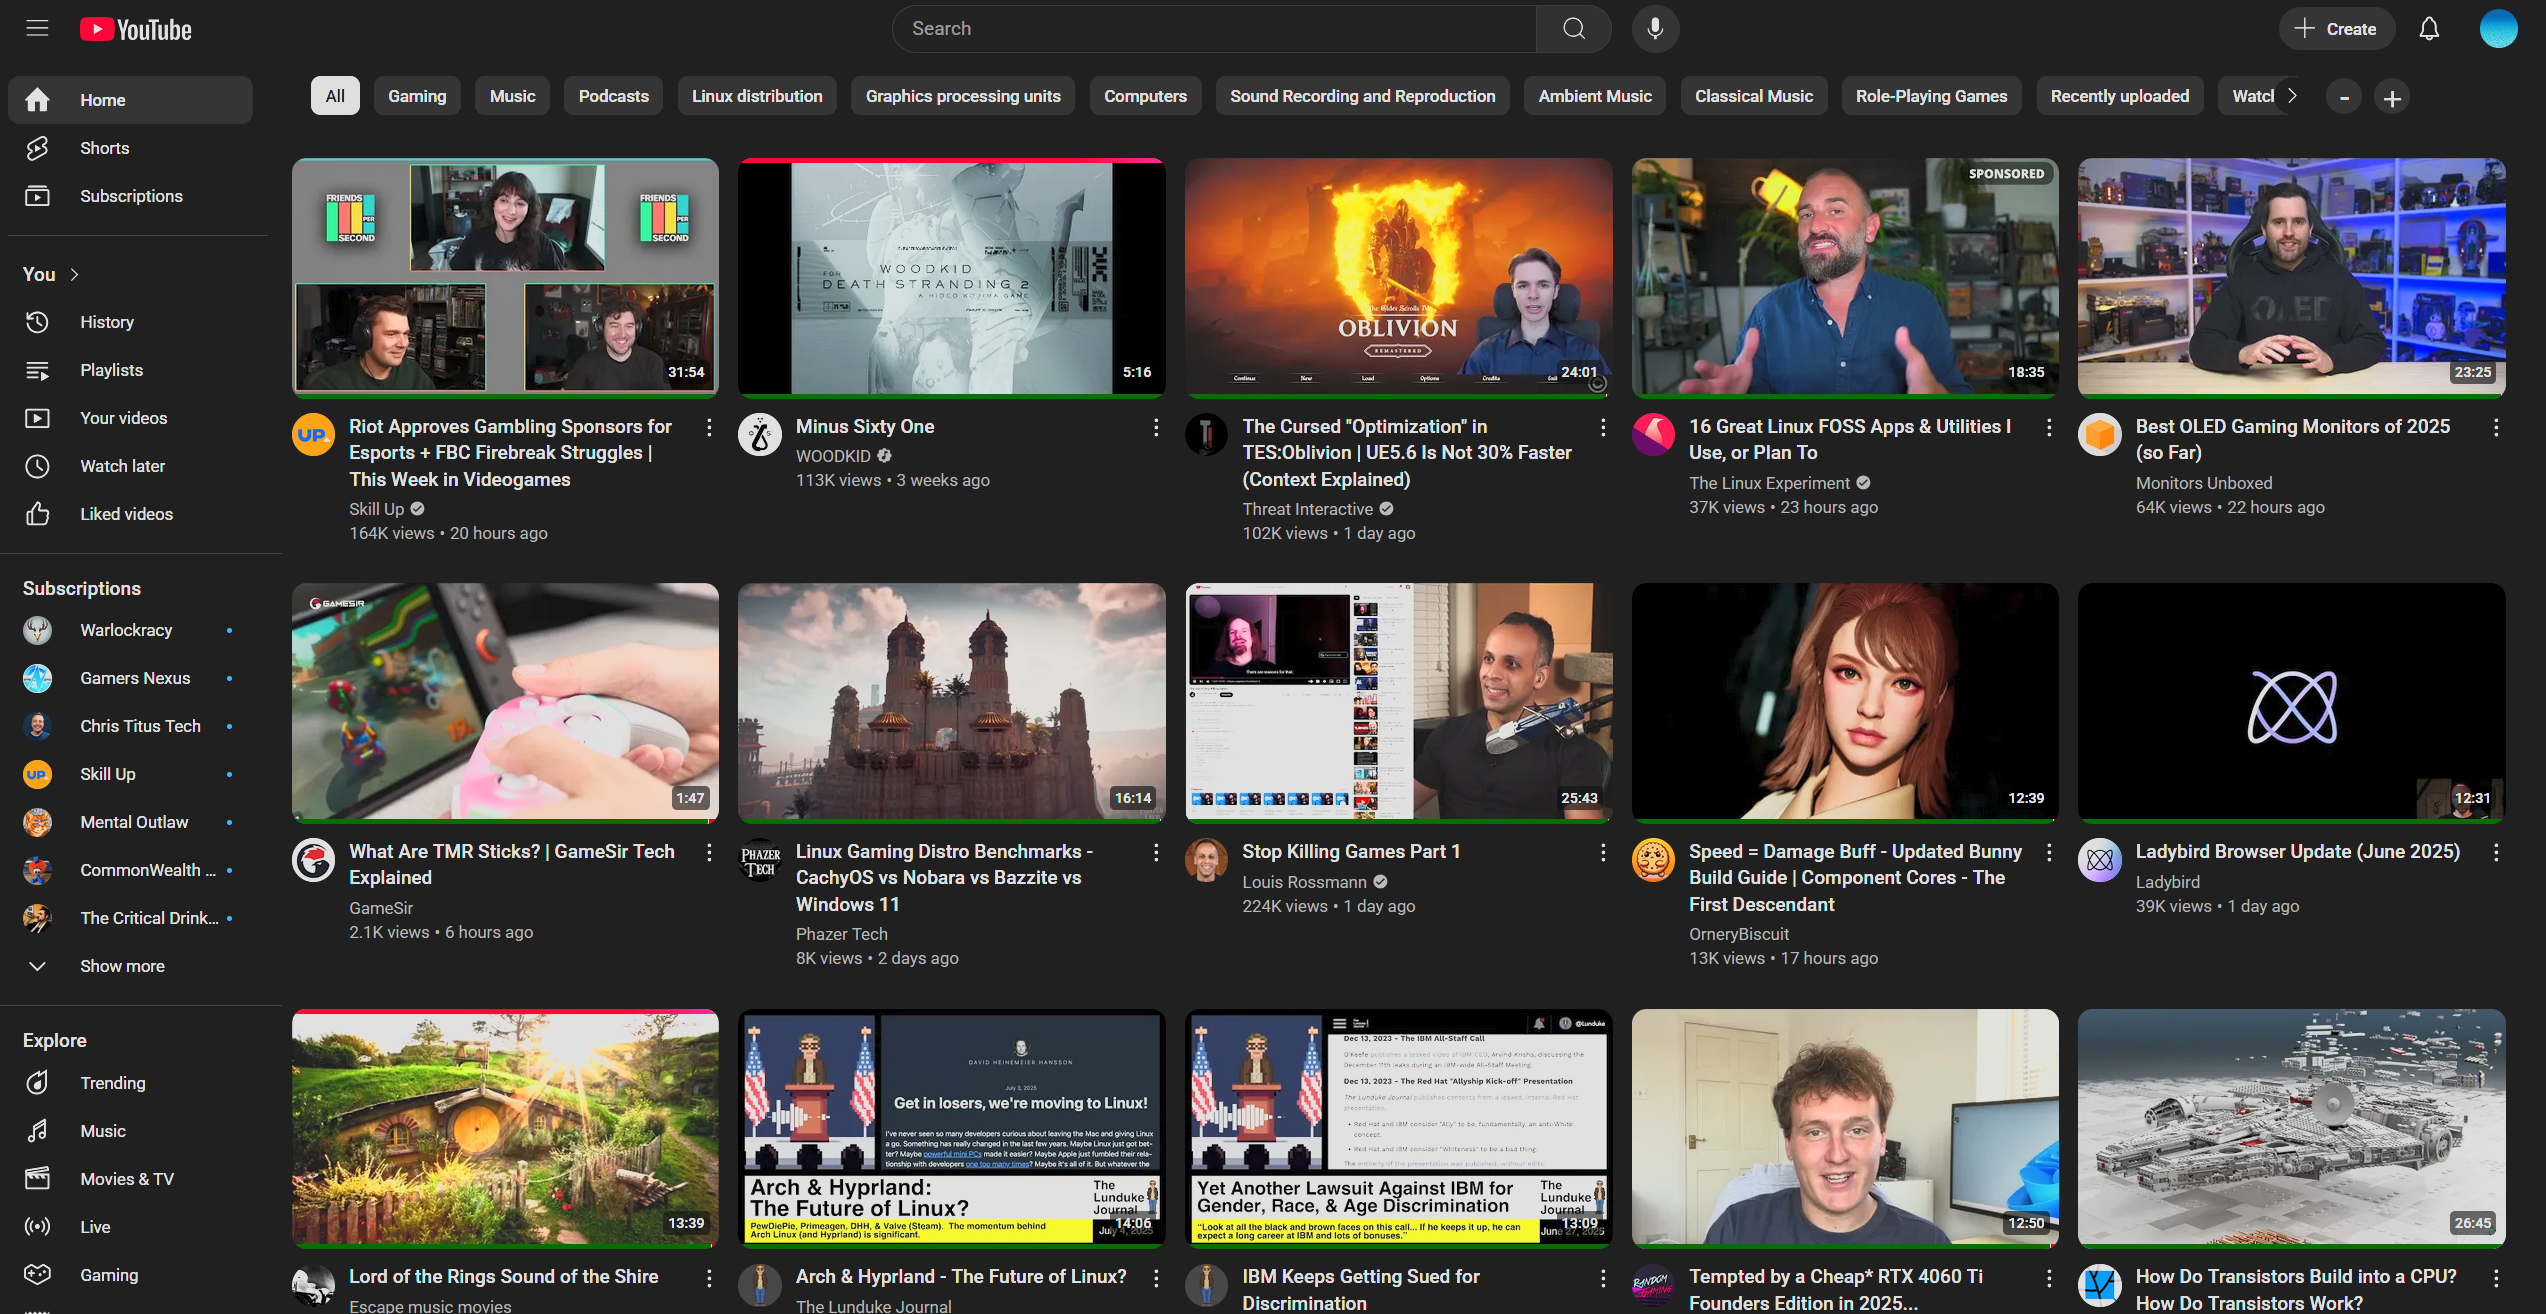
Task: Open Ladybird channel avatar
Action: [x=2100, y=860]
